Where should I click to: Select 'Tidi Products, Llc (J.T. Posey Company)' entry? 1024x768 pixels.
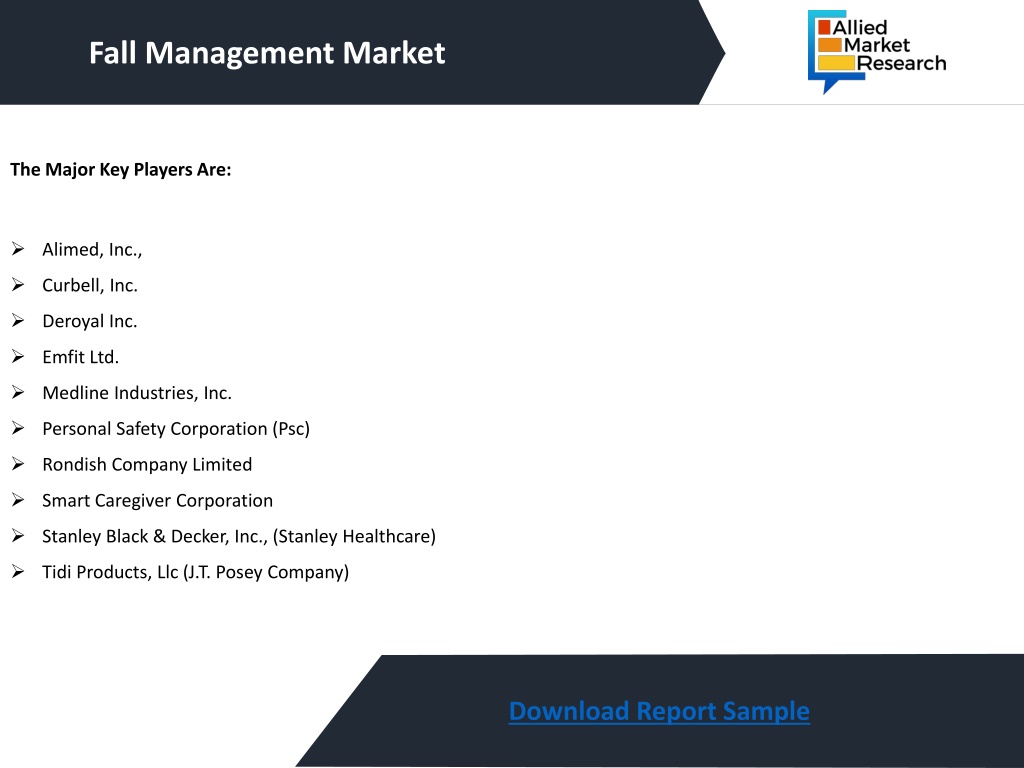196,572
